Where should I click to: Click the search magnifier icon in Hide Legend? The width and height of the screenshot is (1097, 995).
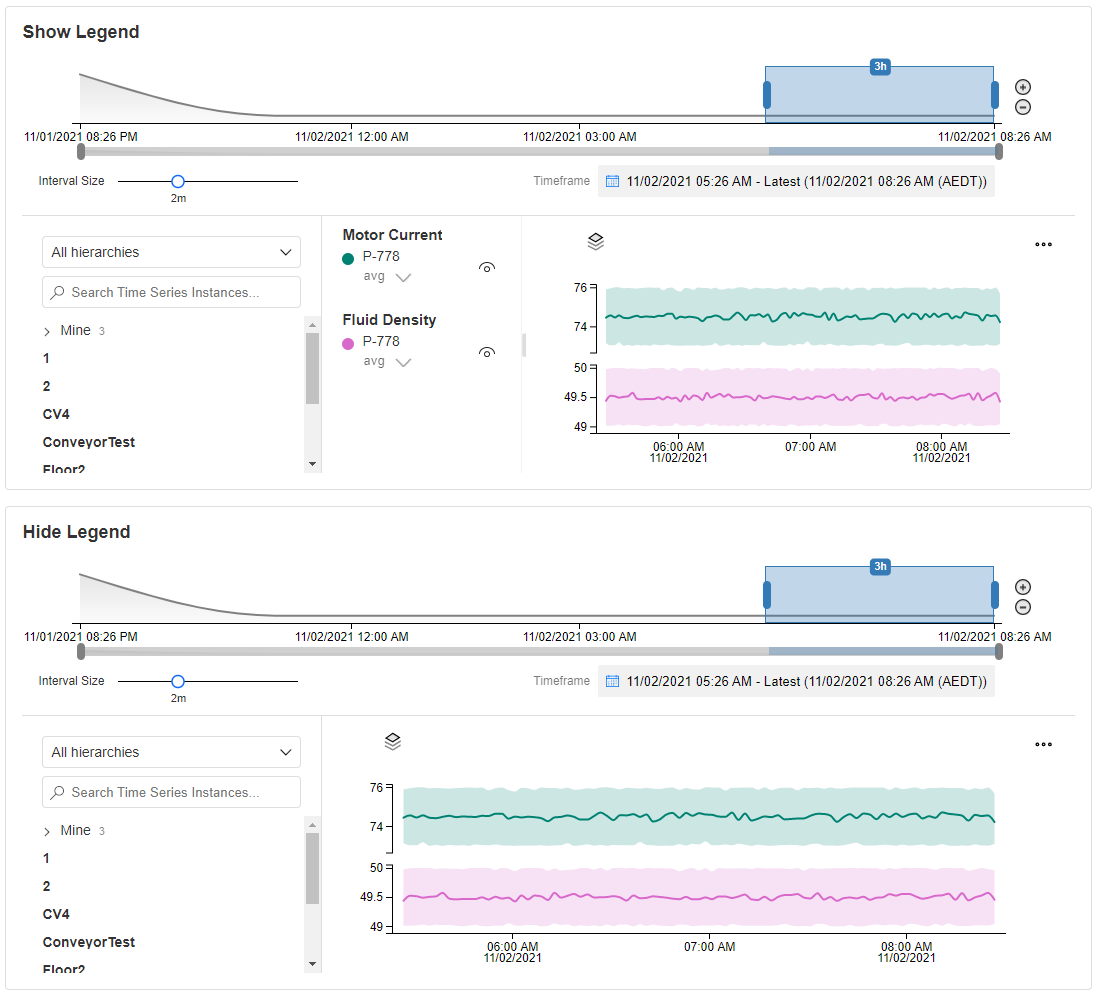point(58,793)
